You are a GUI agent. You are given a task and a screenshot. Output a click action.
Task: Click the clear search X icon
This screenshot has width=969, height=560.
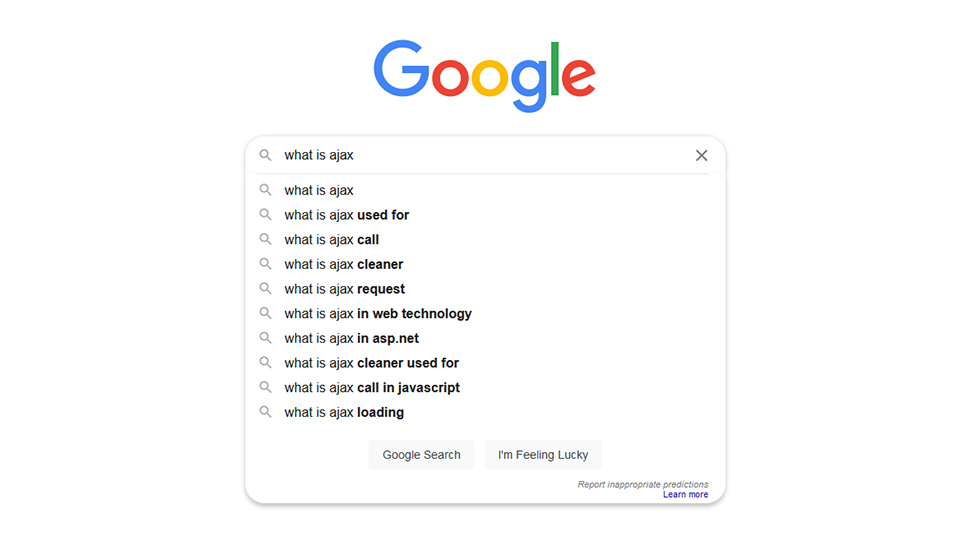[x=701, y=155]
